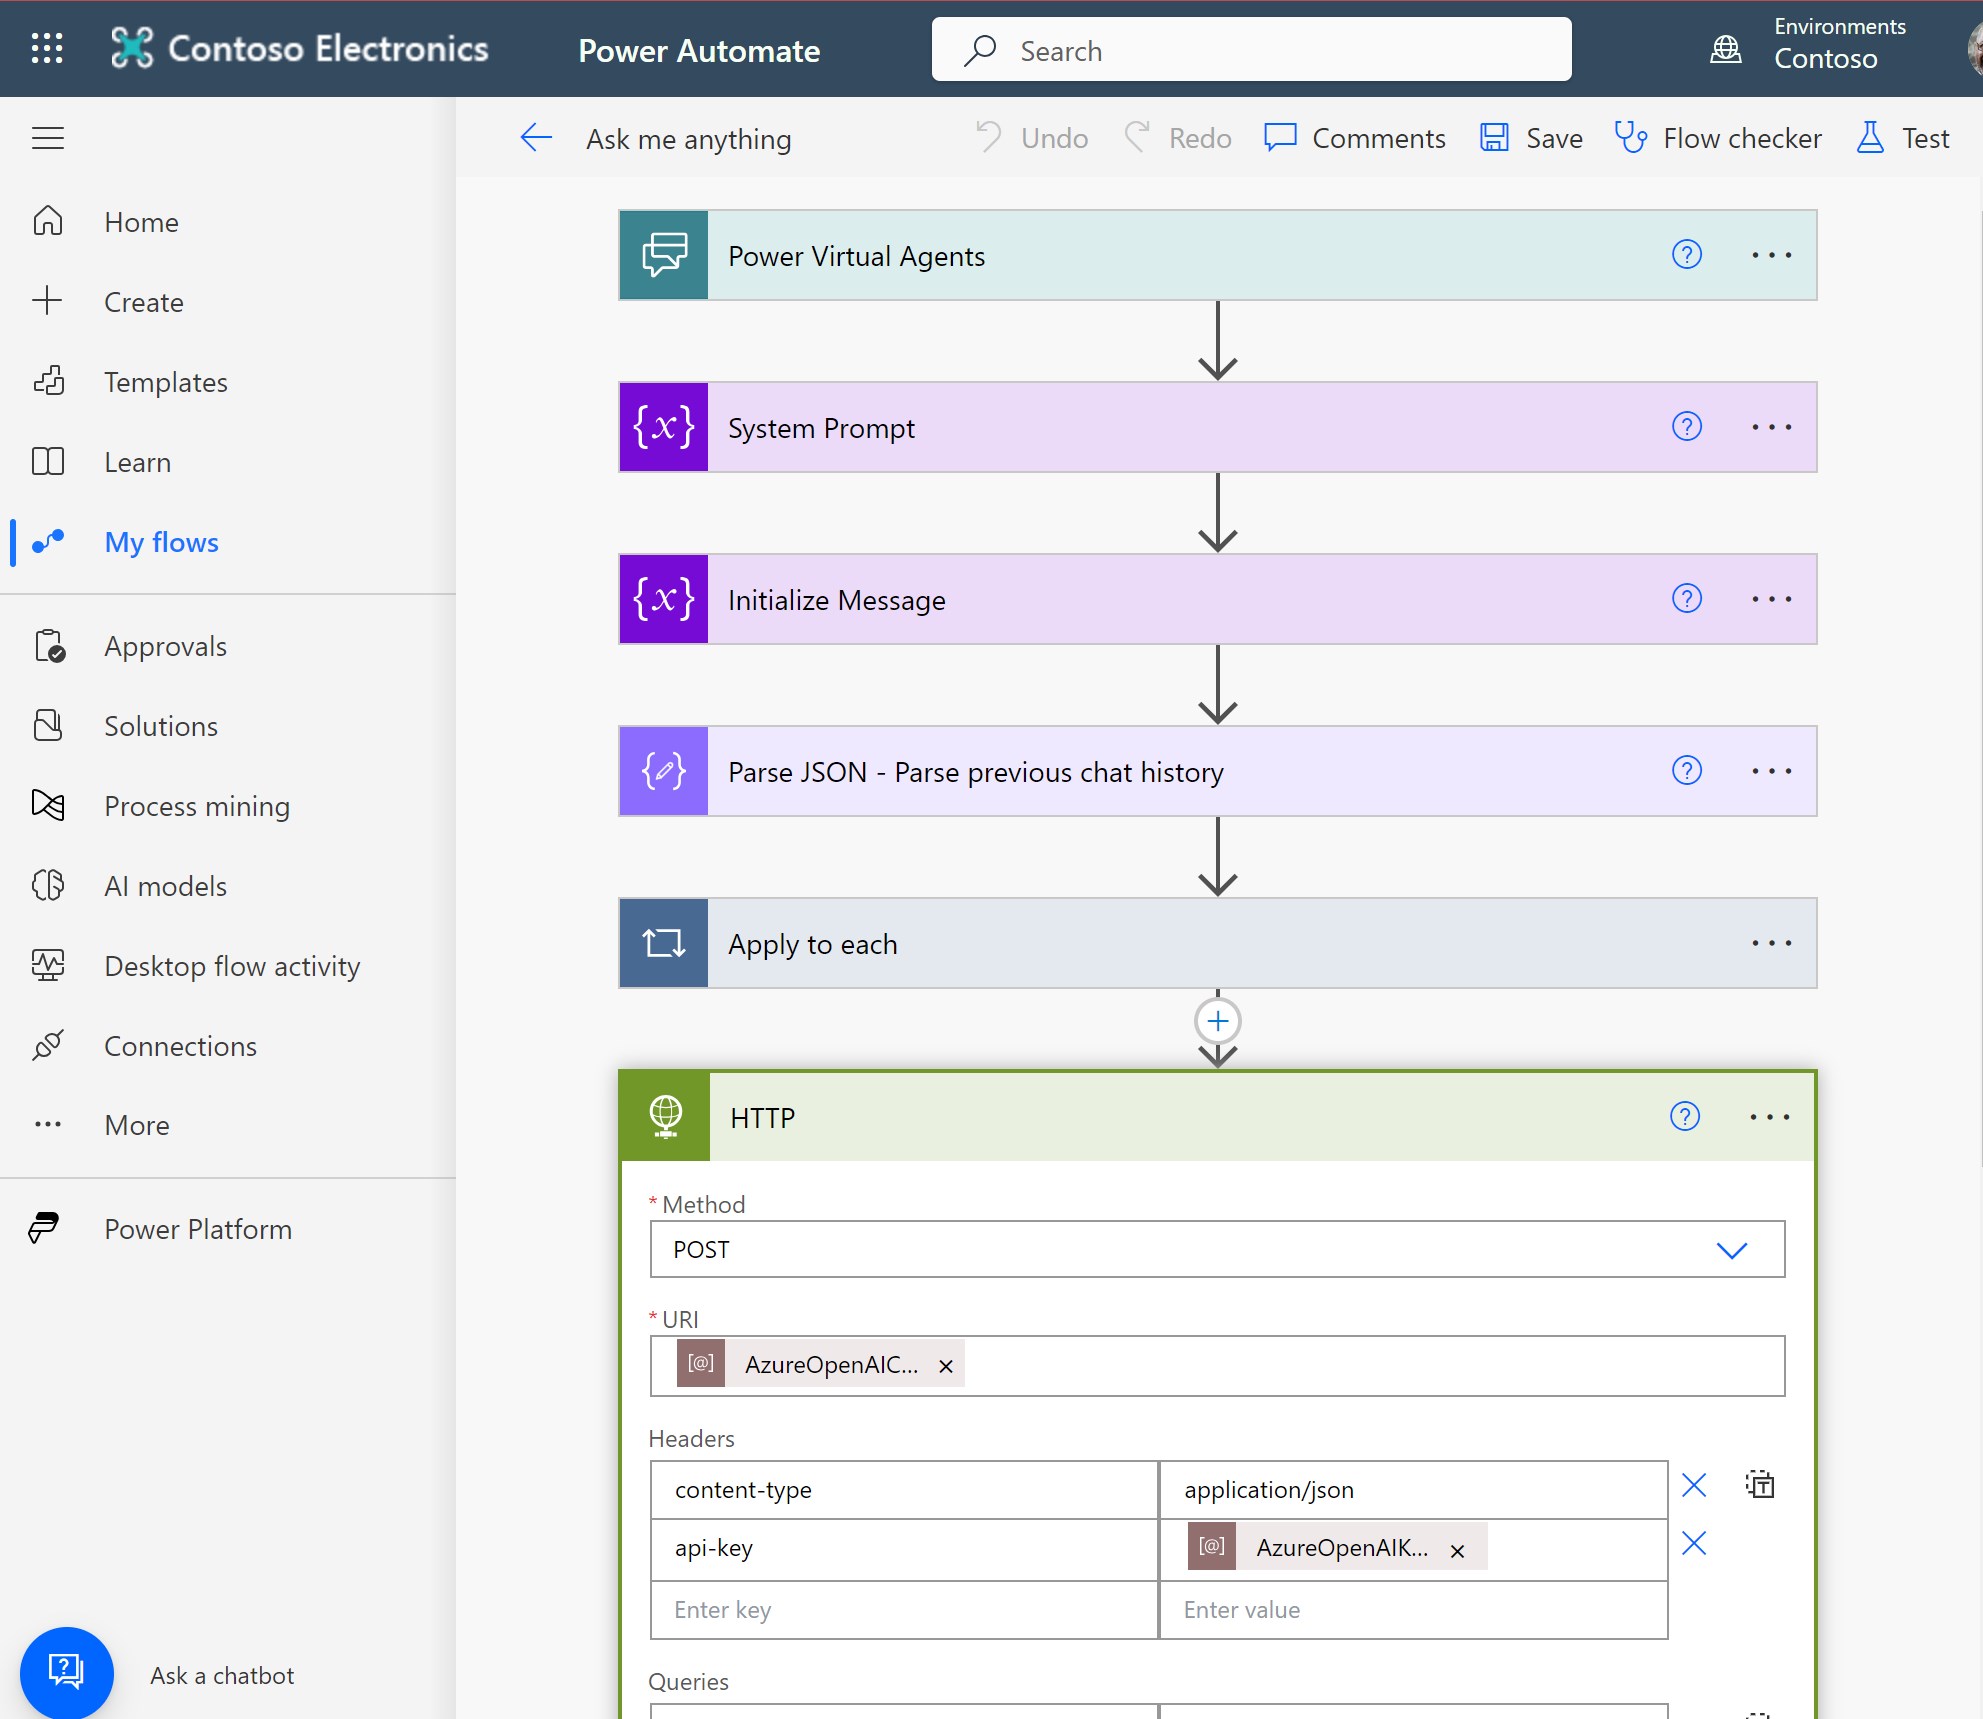Click Save in the toolbar
The width and height of the screenshot is (1983, 1719).
[1532, 138]
